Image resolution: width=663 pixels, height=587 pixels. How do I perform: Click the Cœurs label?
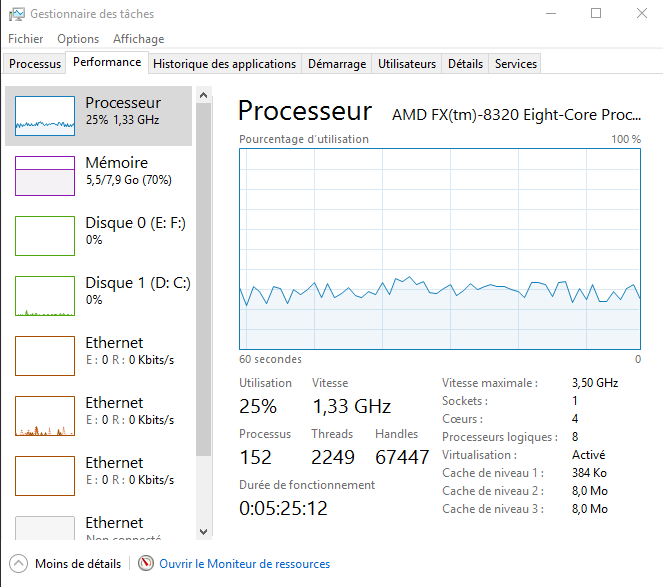click(x=463, y=419)
